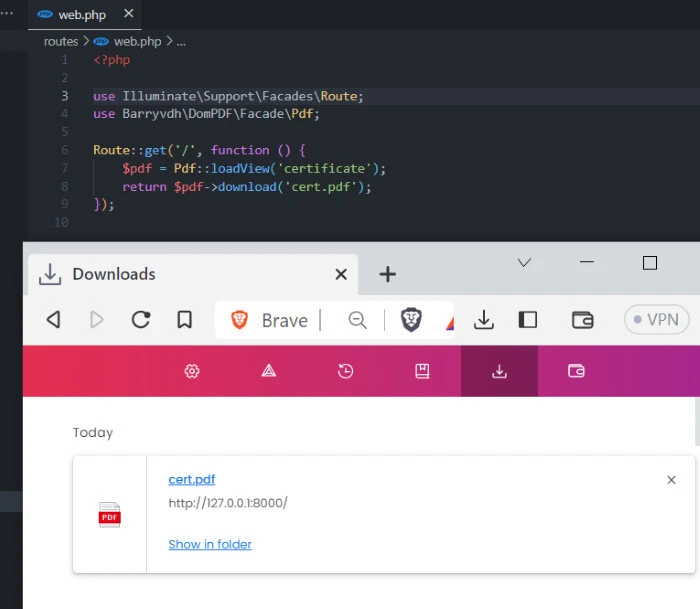Open History clock in pink navigation bar
This screenshot has width=700, height=609.
point(346,371)
